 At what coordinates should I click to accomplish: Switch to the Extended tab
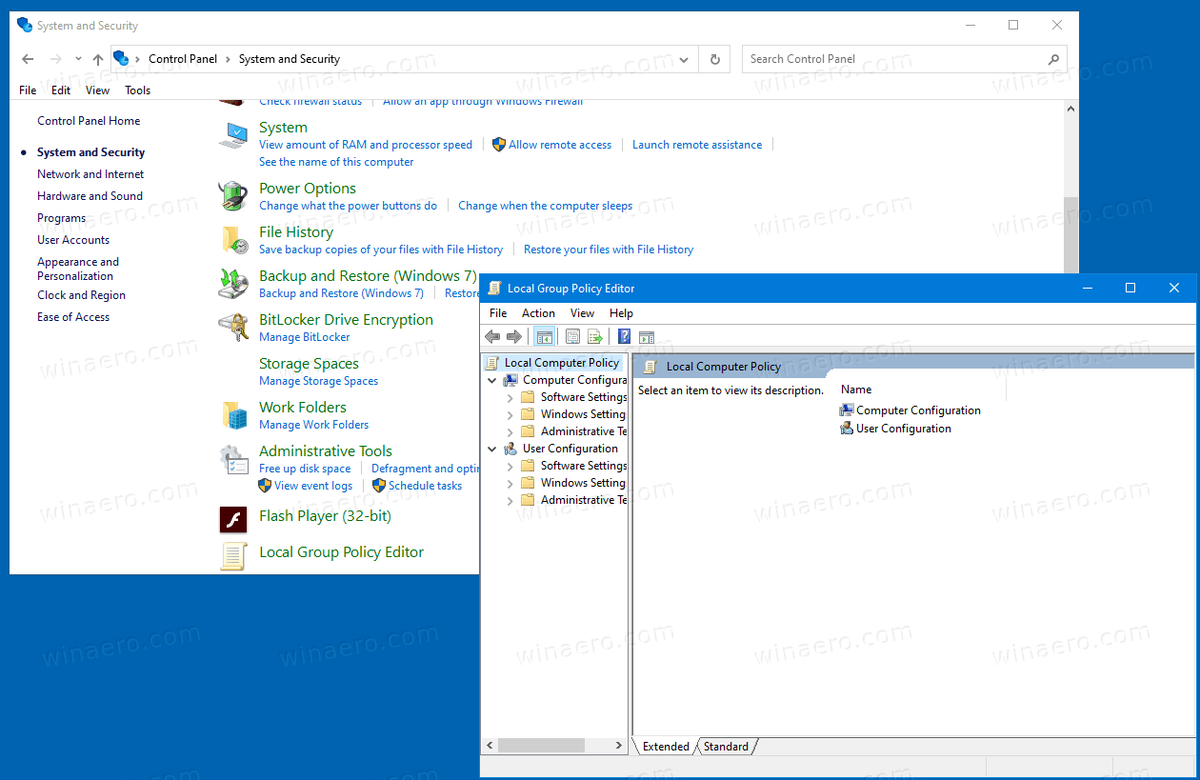[x=666, y=746]
